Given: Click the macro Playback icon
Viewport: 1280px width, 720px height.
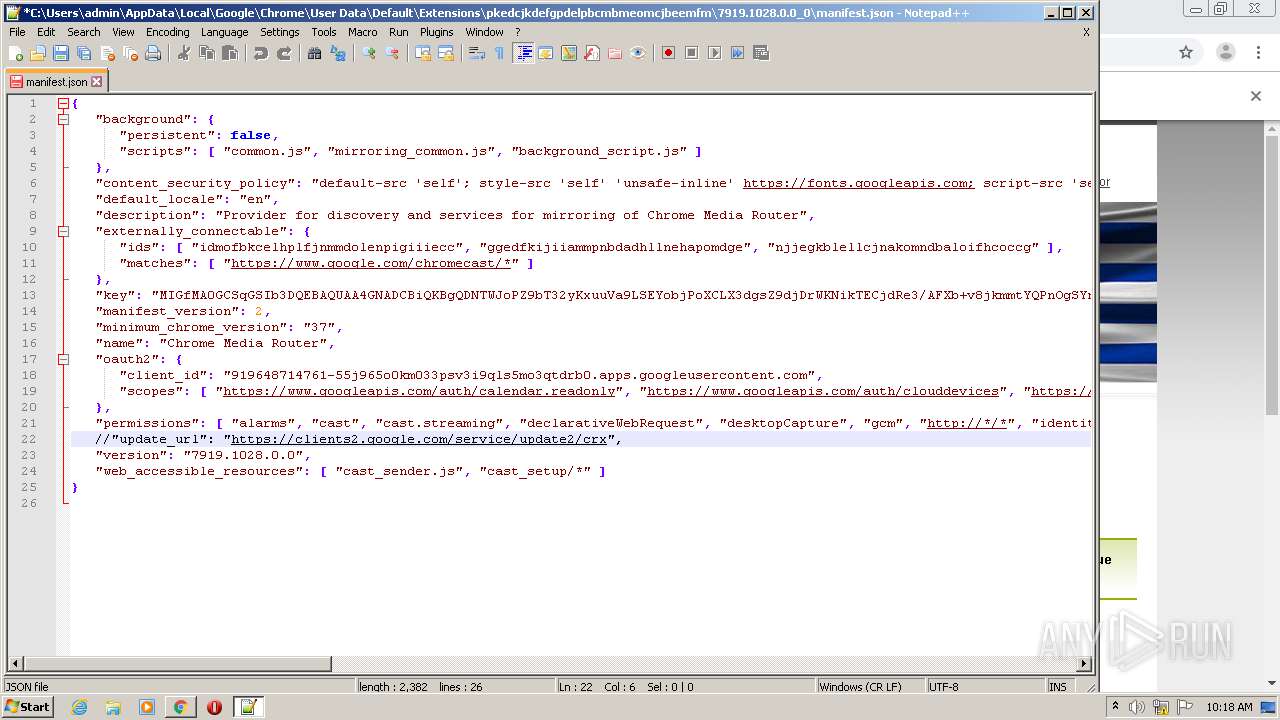Looking at the screenshot, I should [715, 53].
